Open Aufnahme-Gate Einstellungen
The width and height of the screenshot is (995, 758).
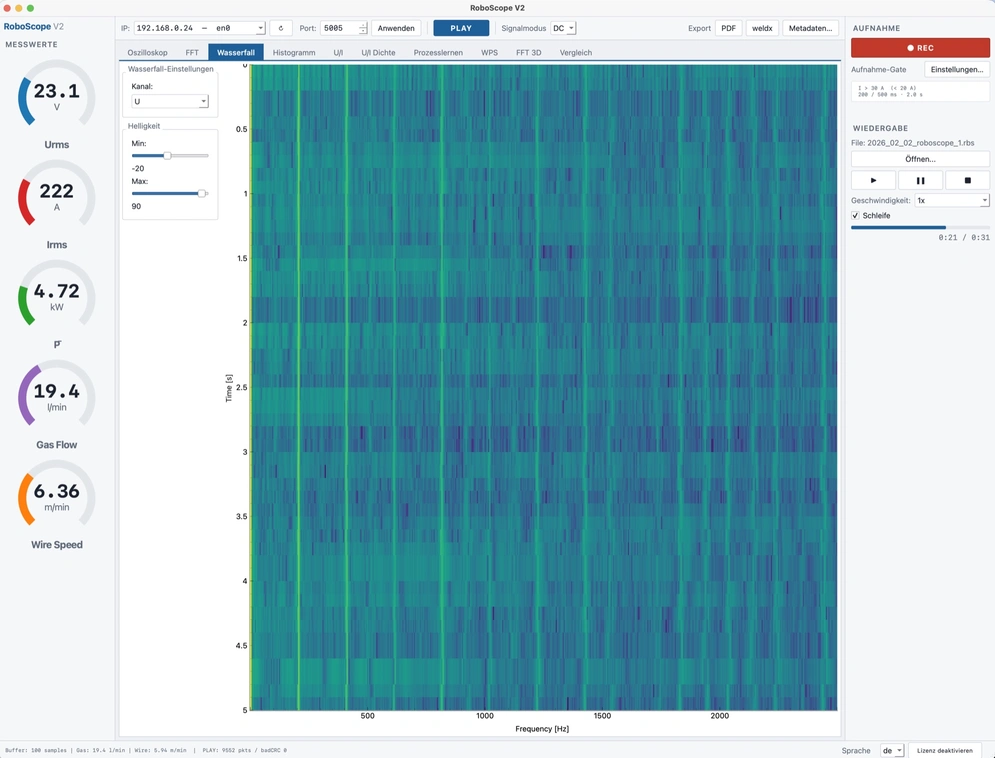pos(957,69)
